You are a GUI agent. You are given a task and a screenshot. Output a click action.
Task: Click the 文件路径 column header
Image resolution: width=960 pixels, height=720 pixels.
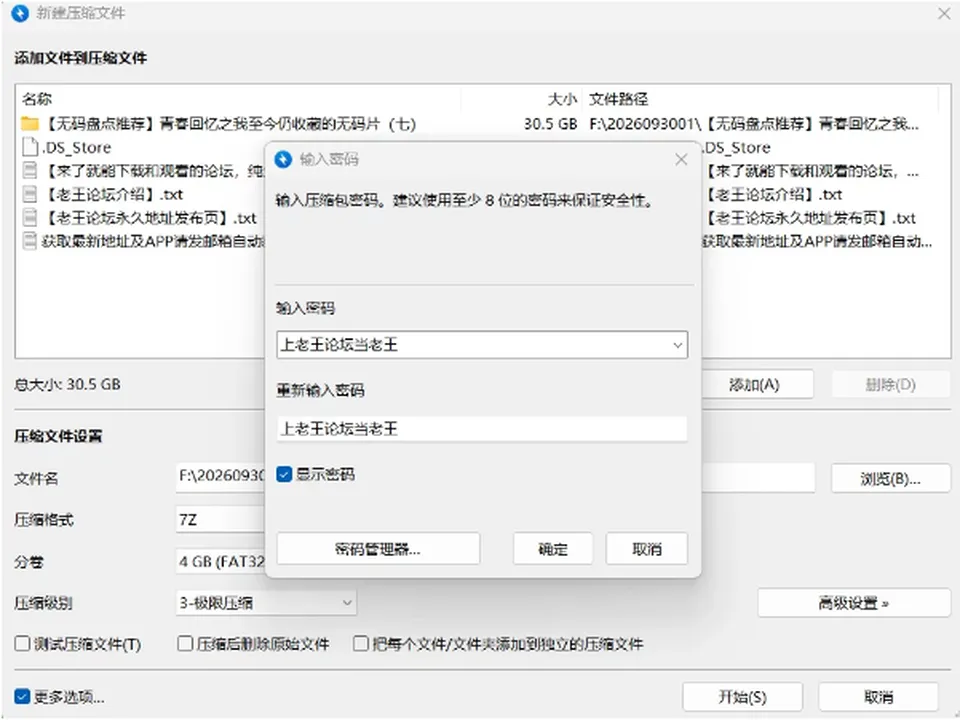[x=618, y=99]
